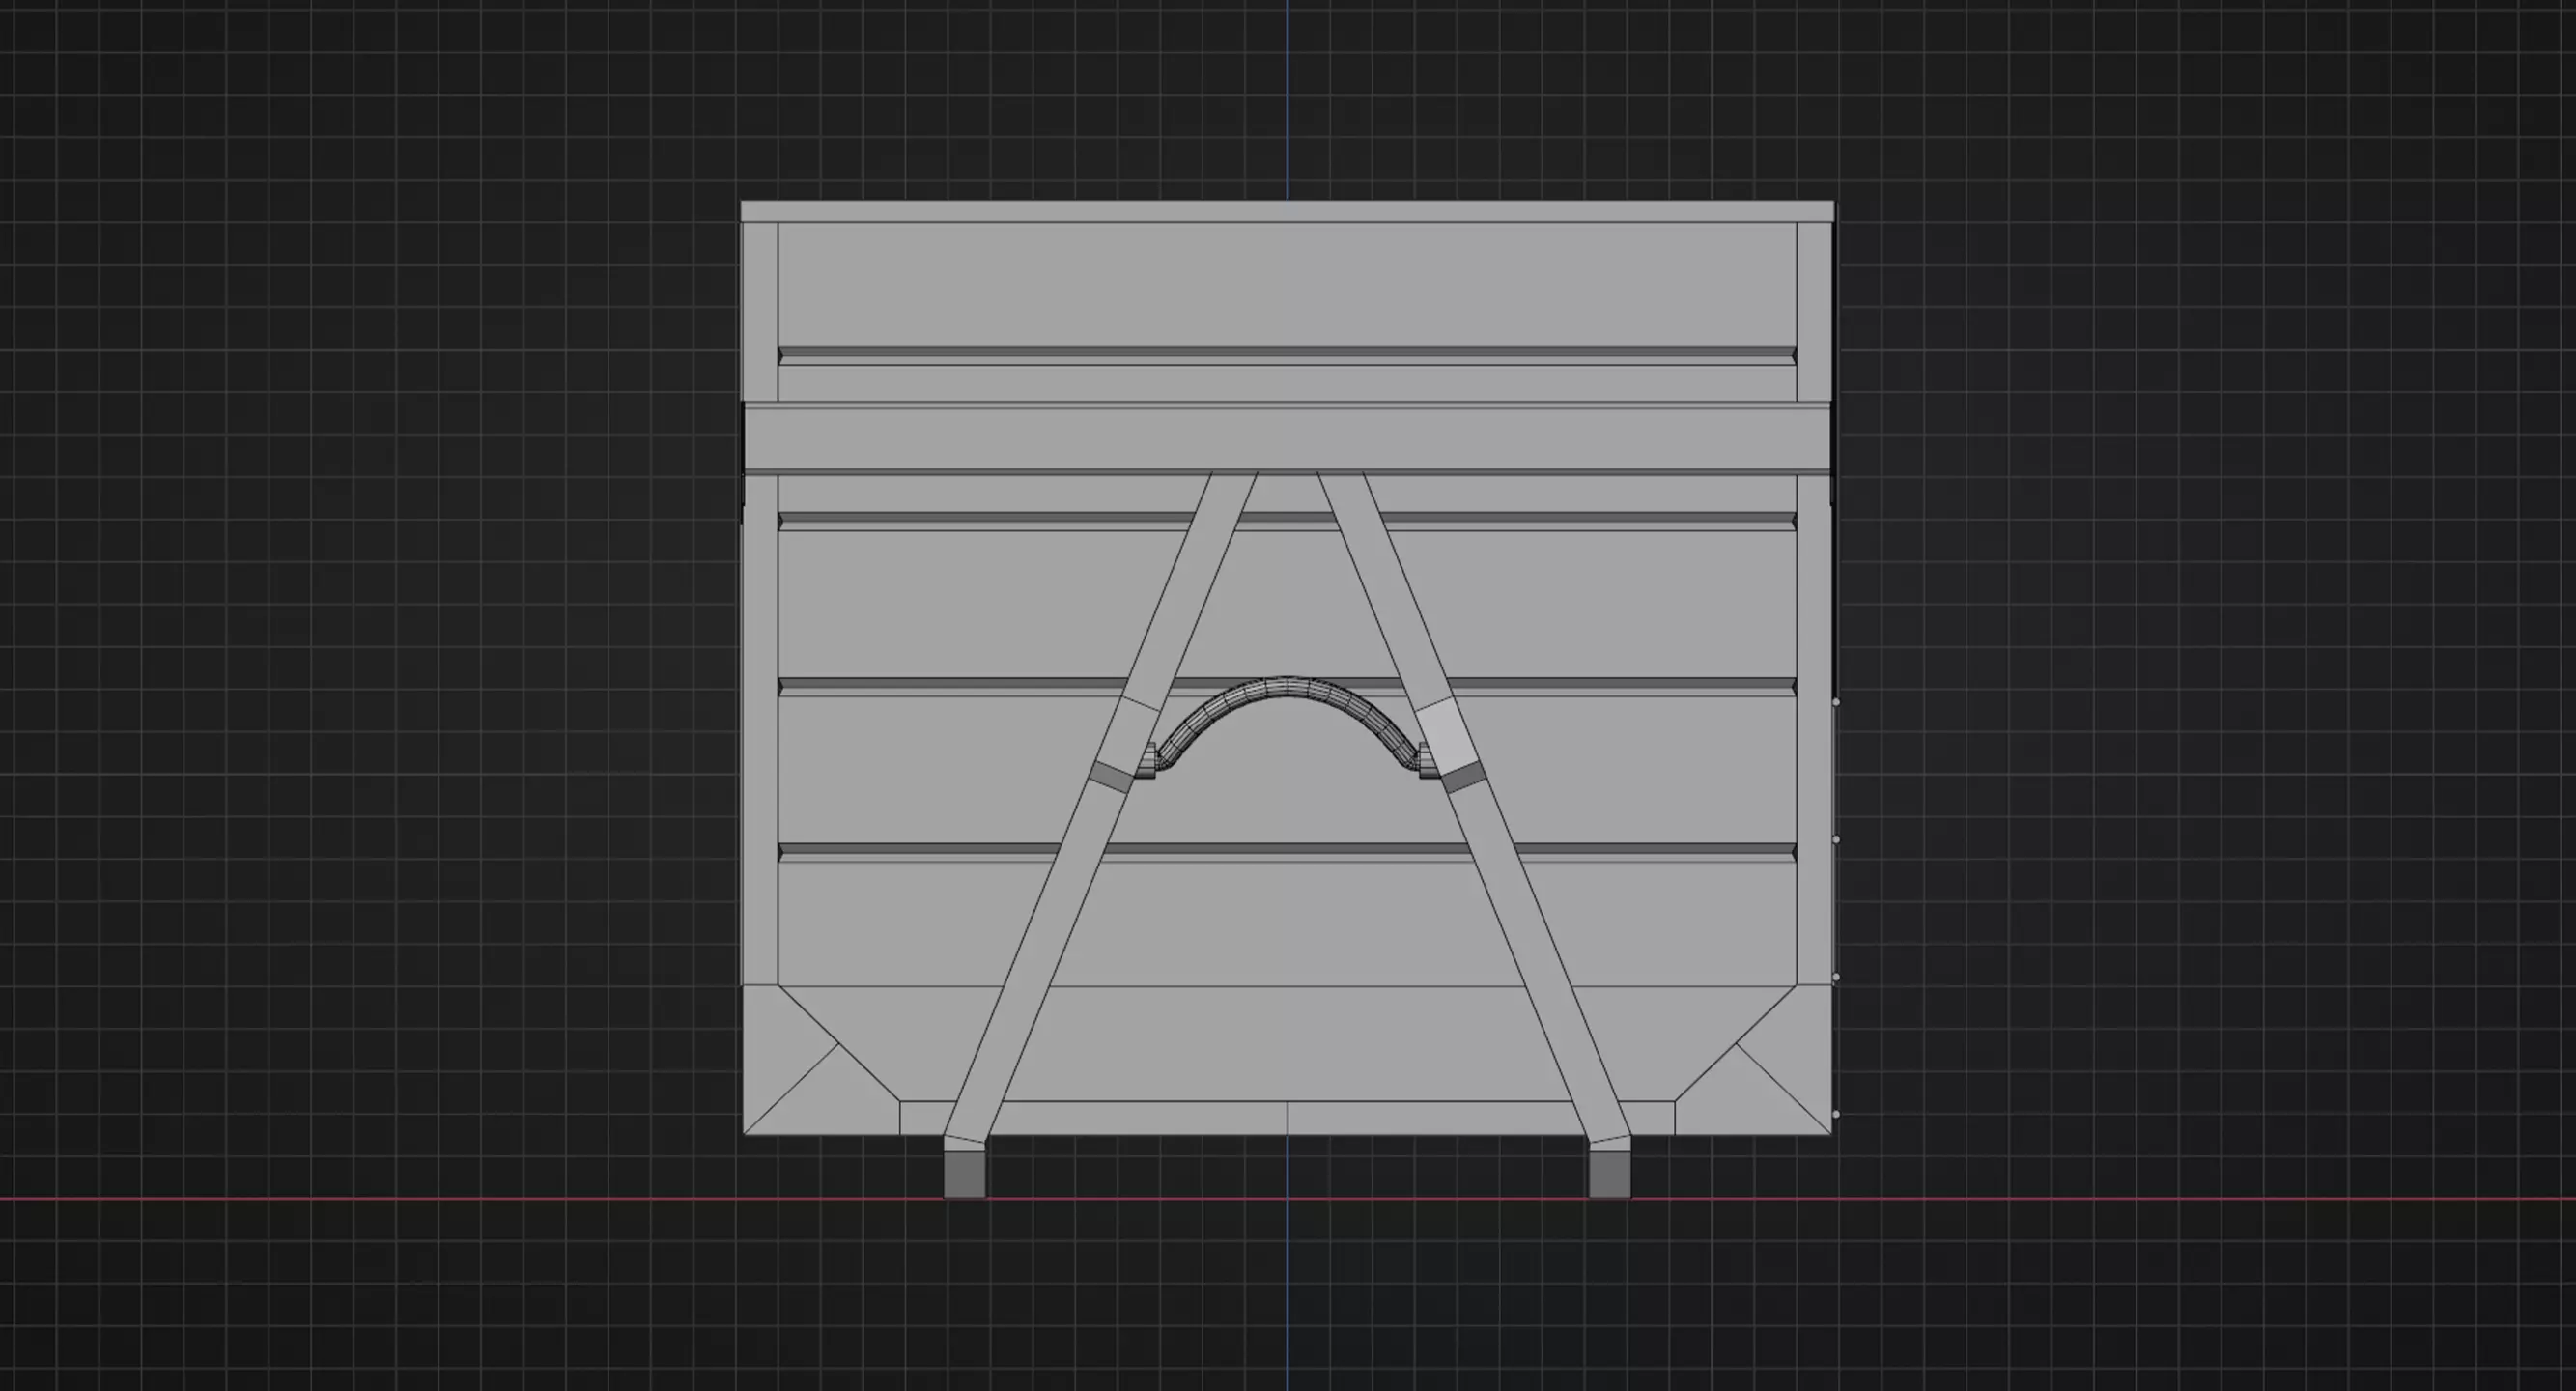2576x1391 pixels.
Task: Select the wide horizontal band across crate
Action: coord(1287,438)
